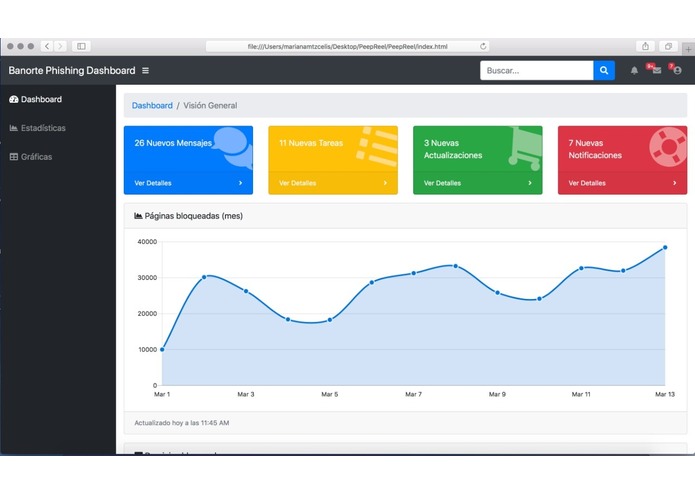Image resolution: width=695 pixels, height=494 pixels.
Task: Click the chevron on the red Notificaciones card
Action: point(675,183)
